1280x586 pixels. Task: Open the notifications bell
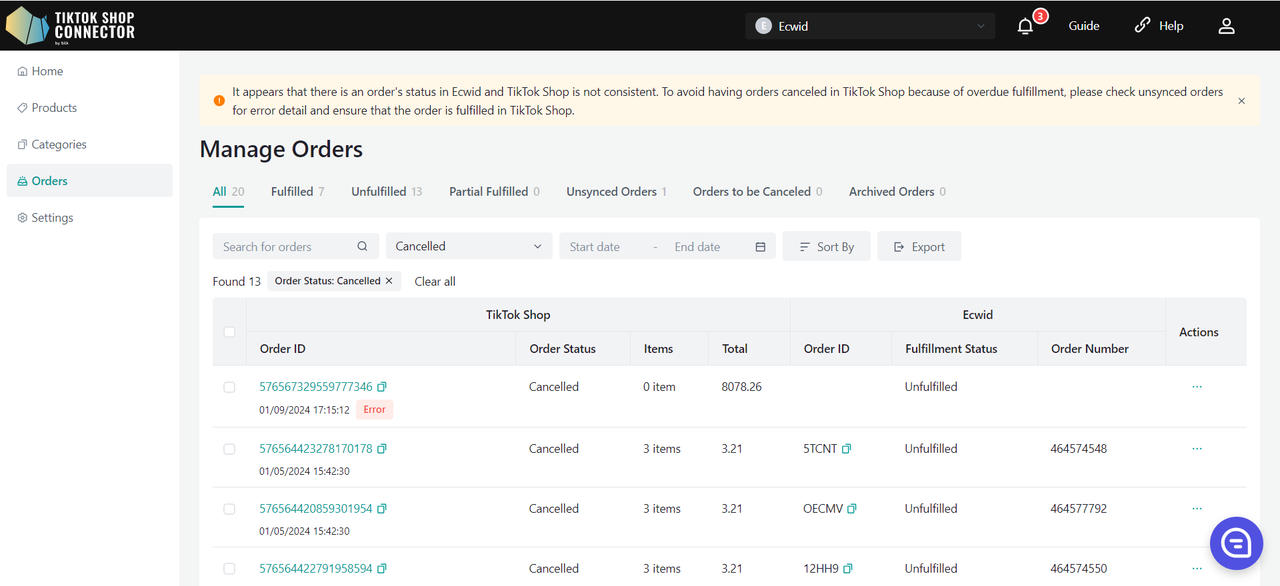1025,26
